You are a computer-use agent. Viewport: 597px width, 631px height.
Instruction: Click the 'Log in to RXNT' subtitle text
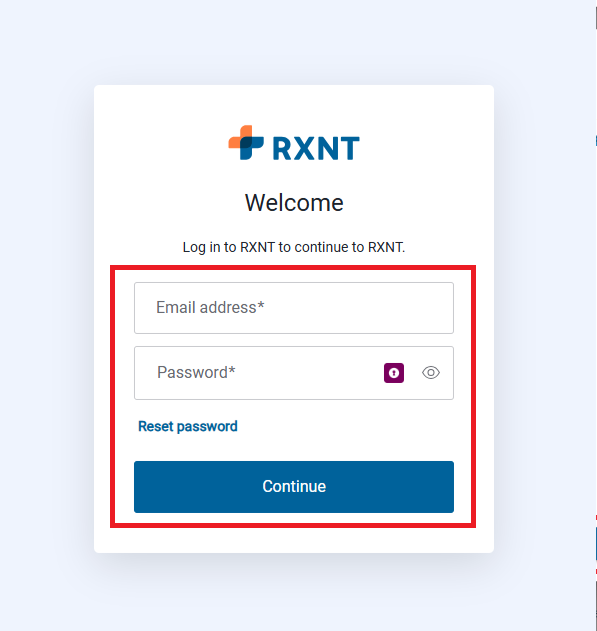click(x=294, y=247)
